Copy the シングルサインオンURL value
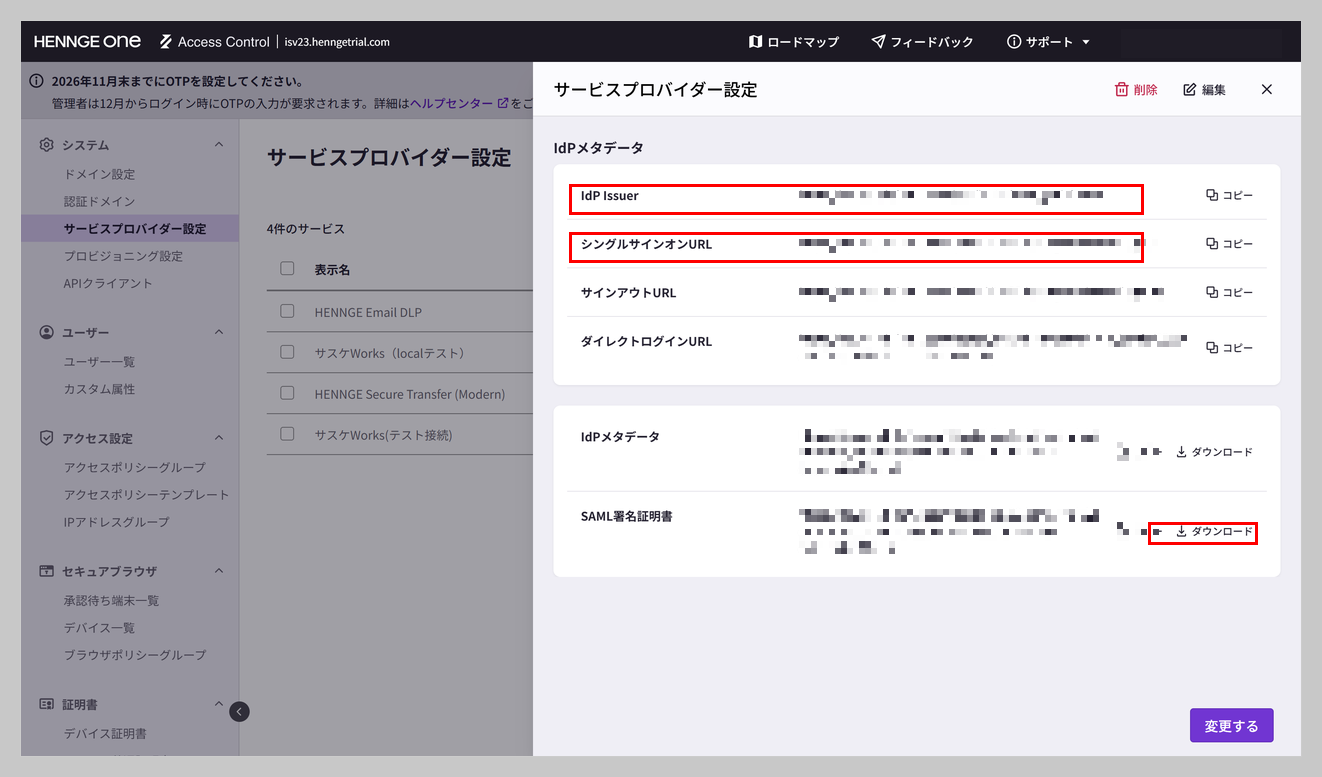1322x777 pixels. point(1229,244)
